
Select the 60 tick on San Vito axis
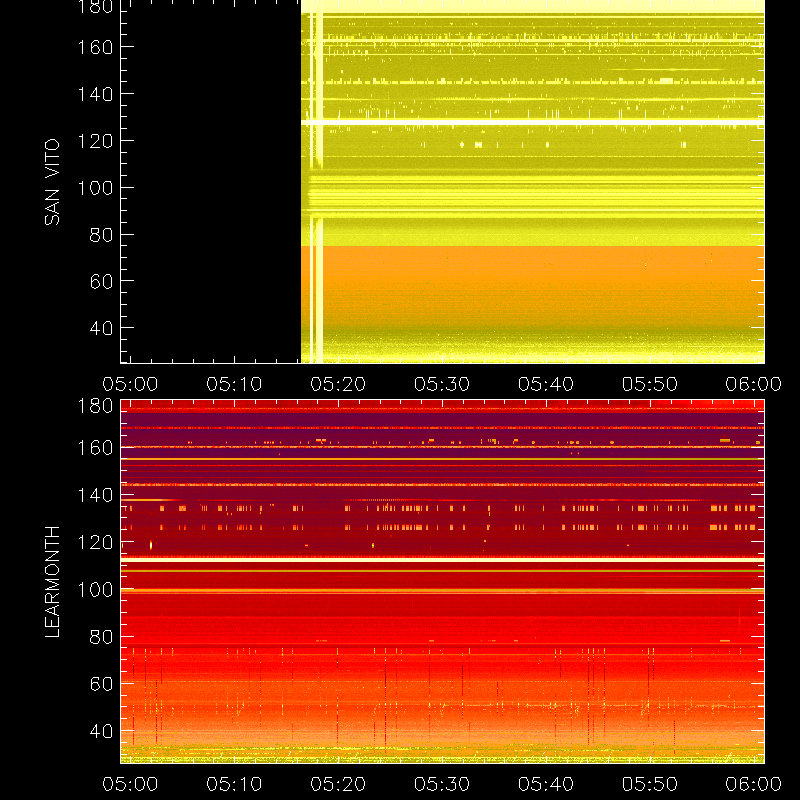pyautogui.click(x=101, y=282)
